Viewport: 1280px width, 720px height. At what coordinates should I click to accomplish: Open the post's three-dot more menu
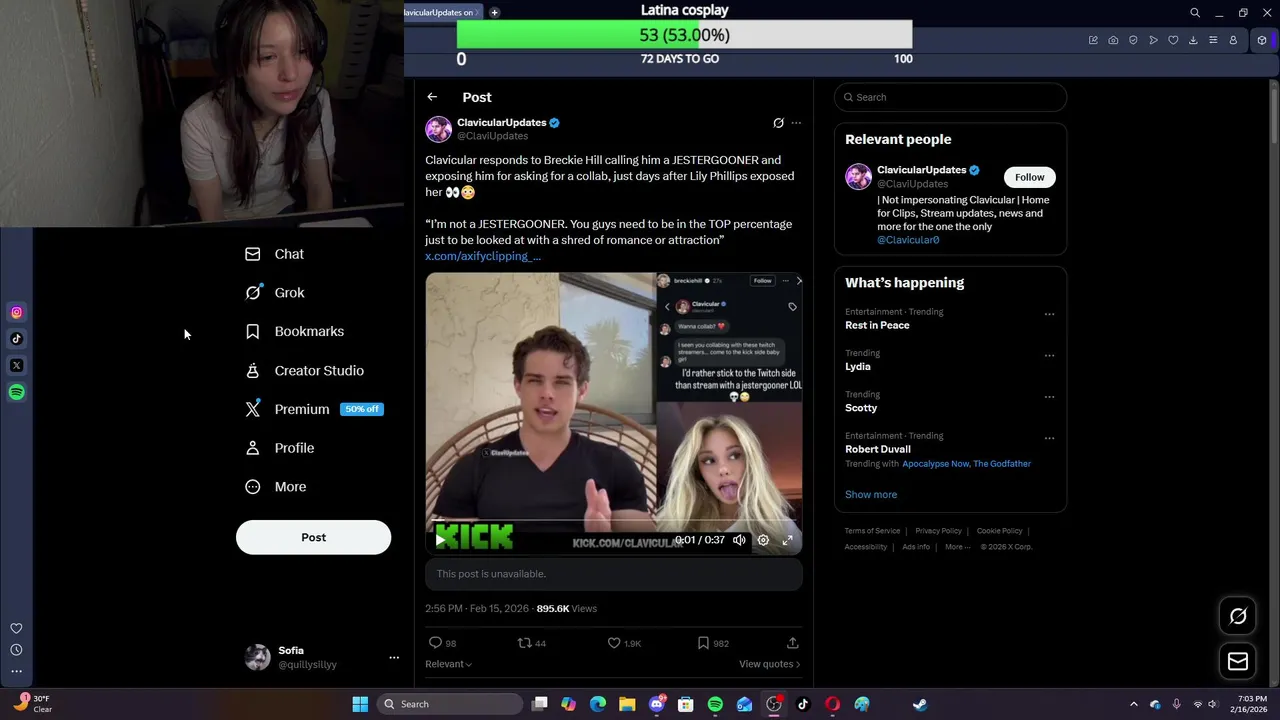(796, 123)
